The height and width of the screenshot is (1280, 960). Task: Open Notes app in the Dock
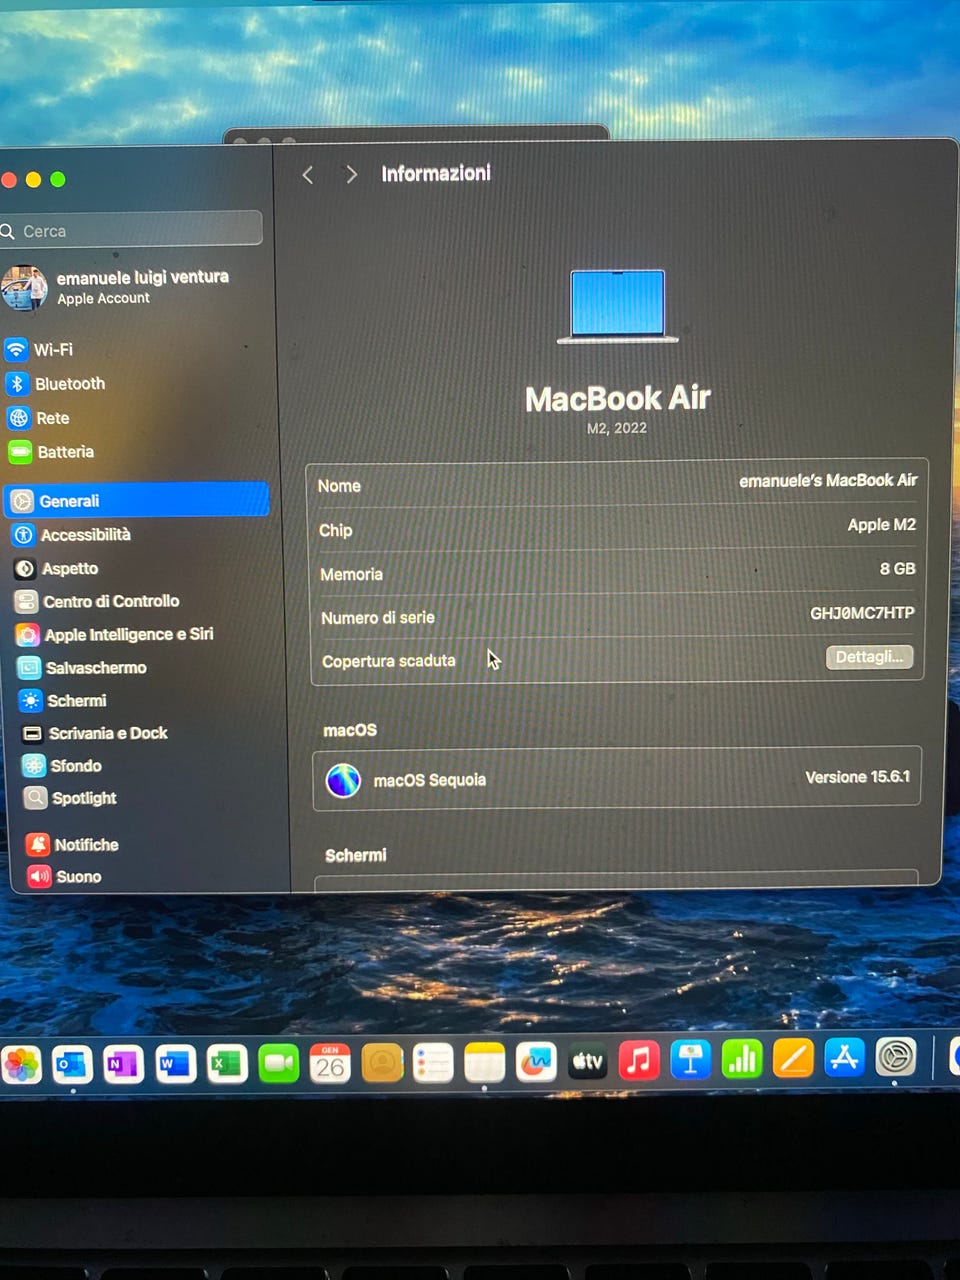point(485,1062)
